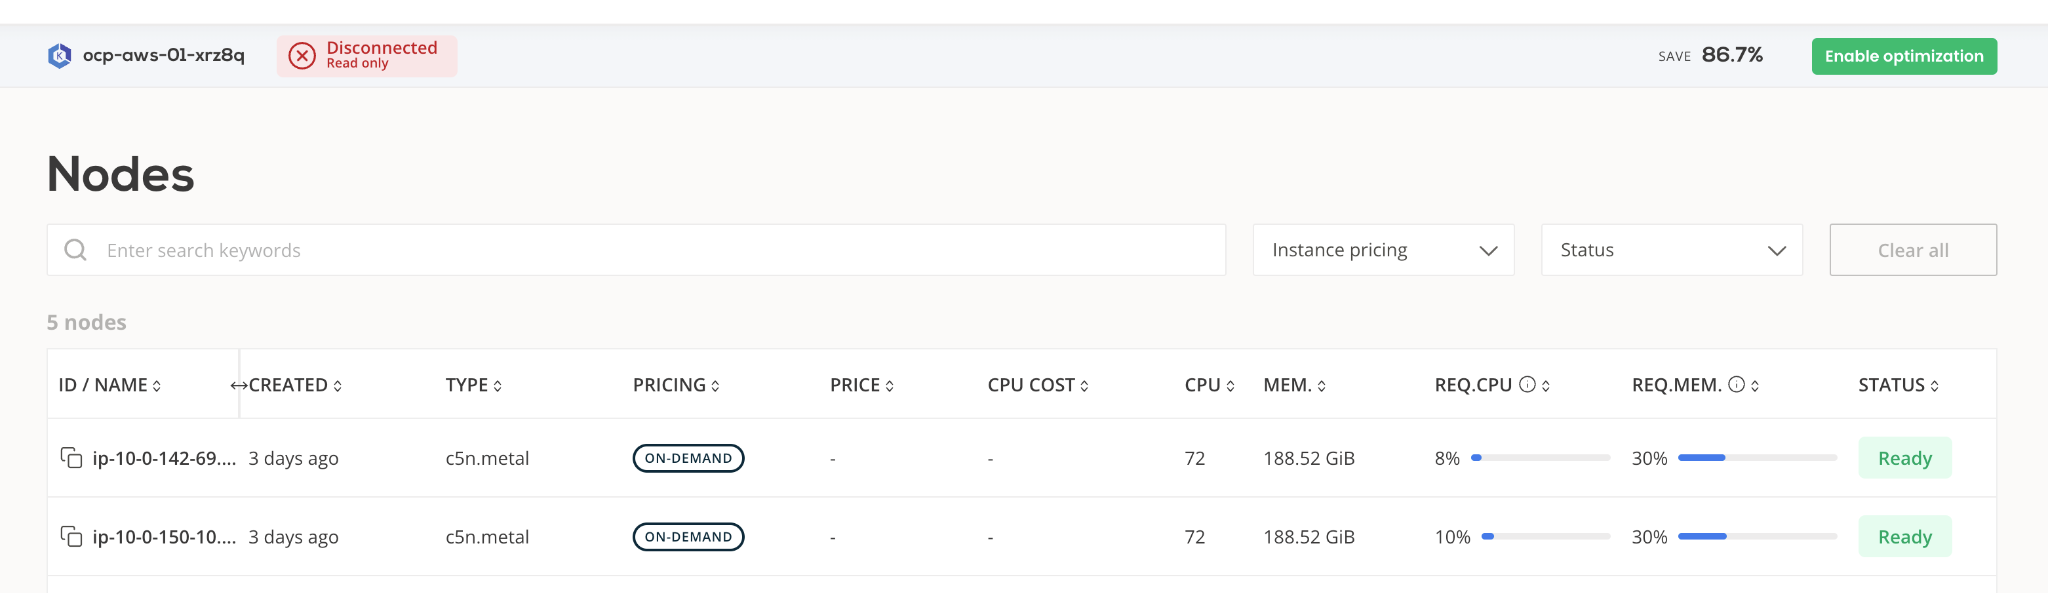Copy ID of node ip-10-0-142-69

[71, 458]
